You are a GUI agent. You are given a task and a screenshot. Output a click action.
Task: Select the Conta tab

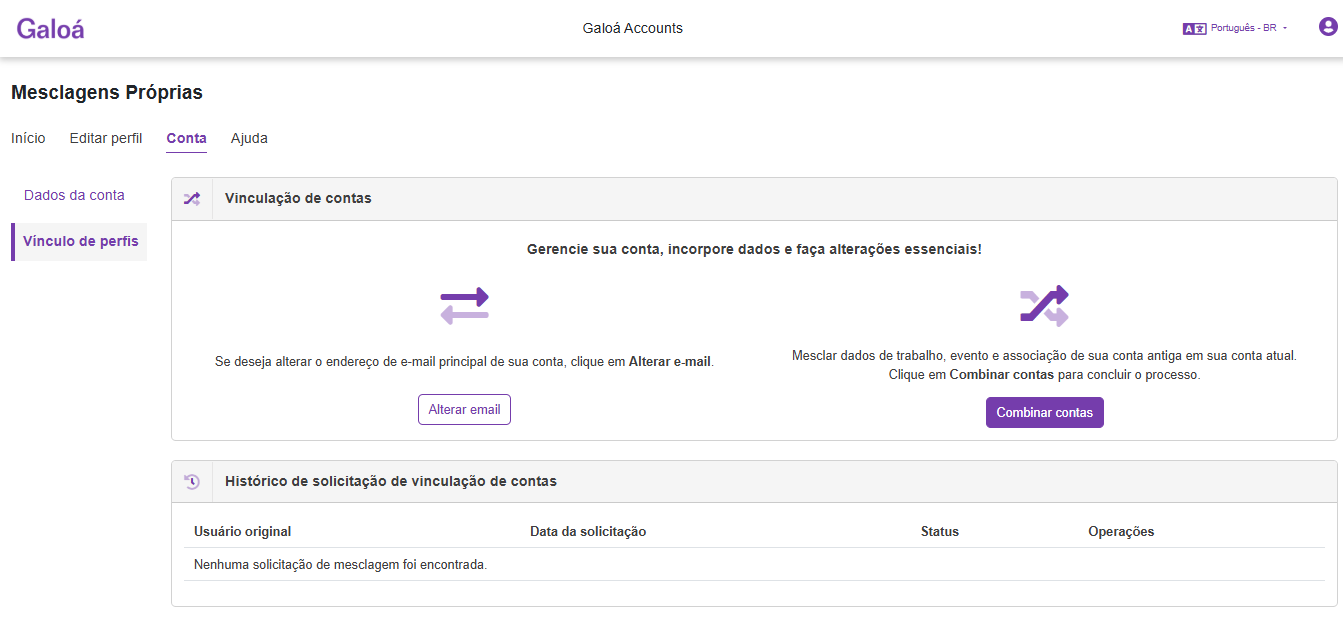pyautogui.click(x=186, y=139)
